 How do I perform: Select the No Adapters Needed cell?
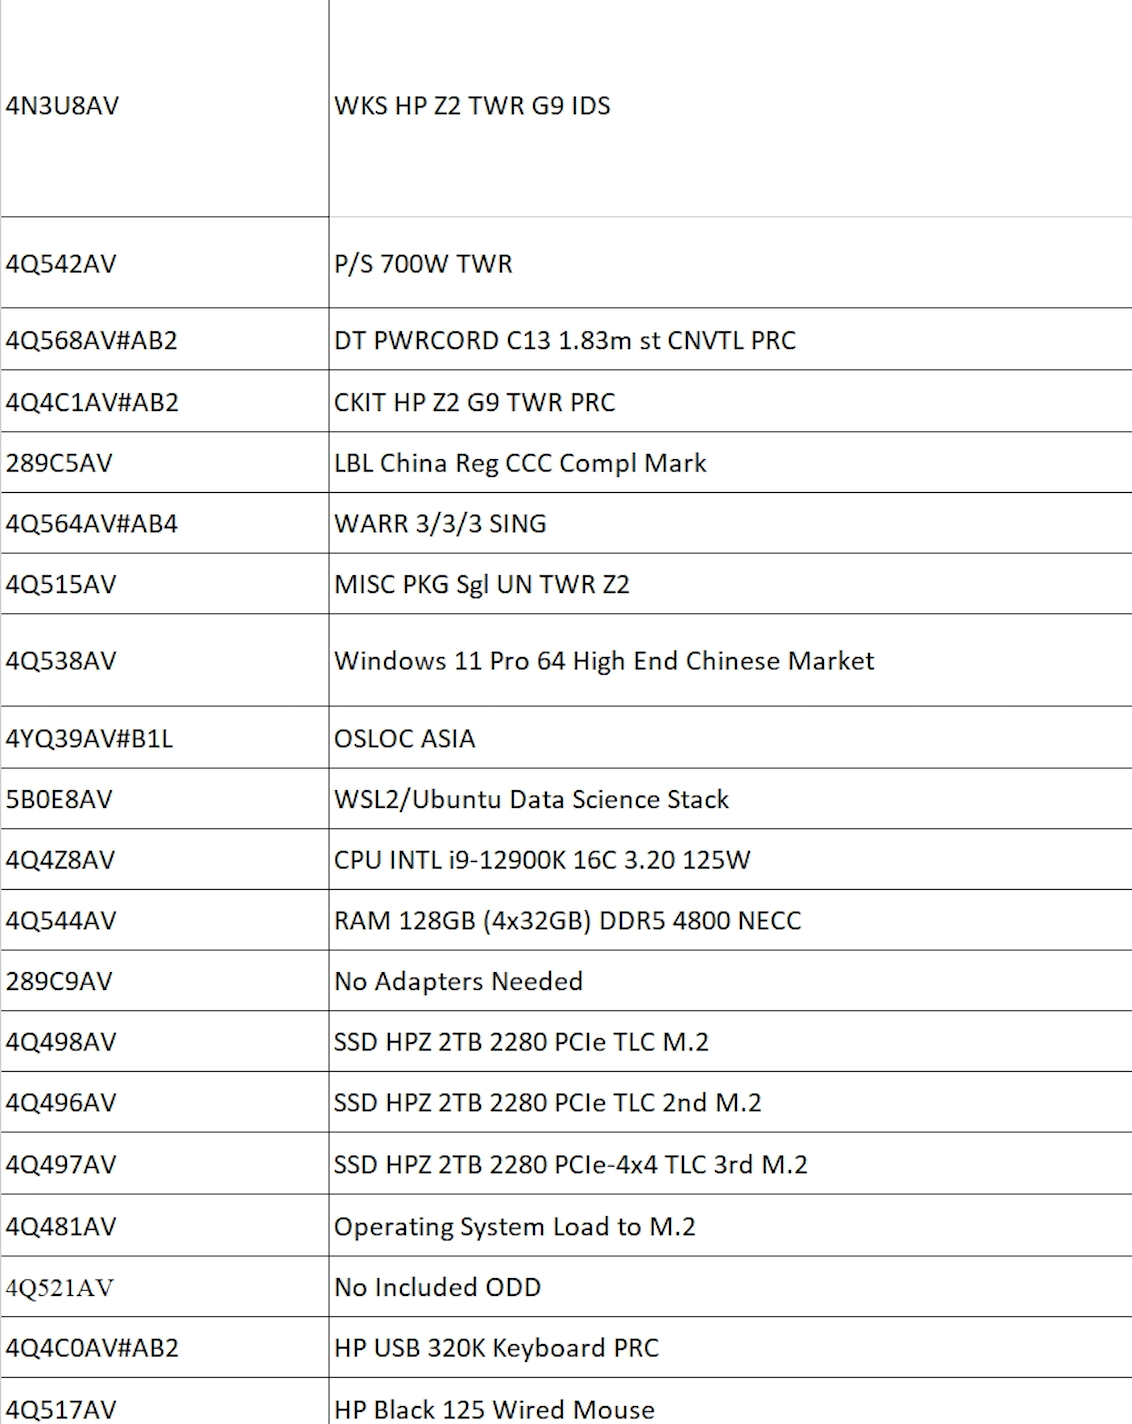pyautogui.click(x=458, y=982)
